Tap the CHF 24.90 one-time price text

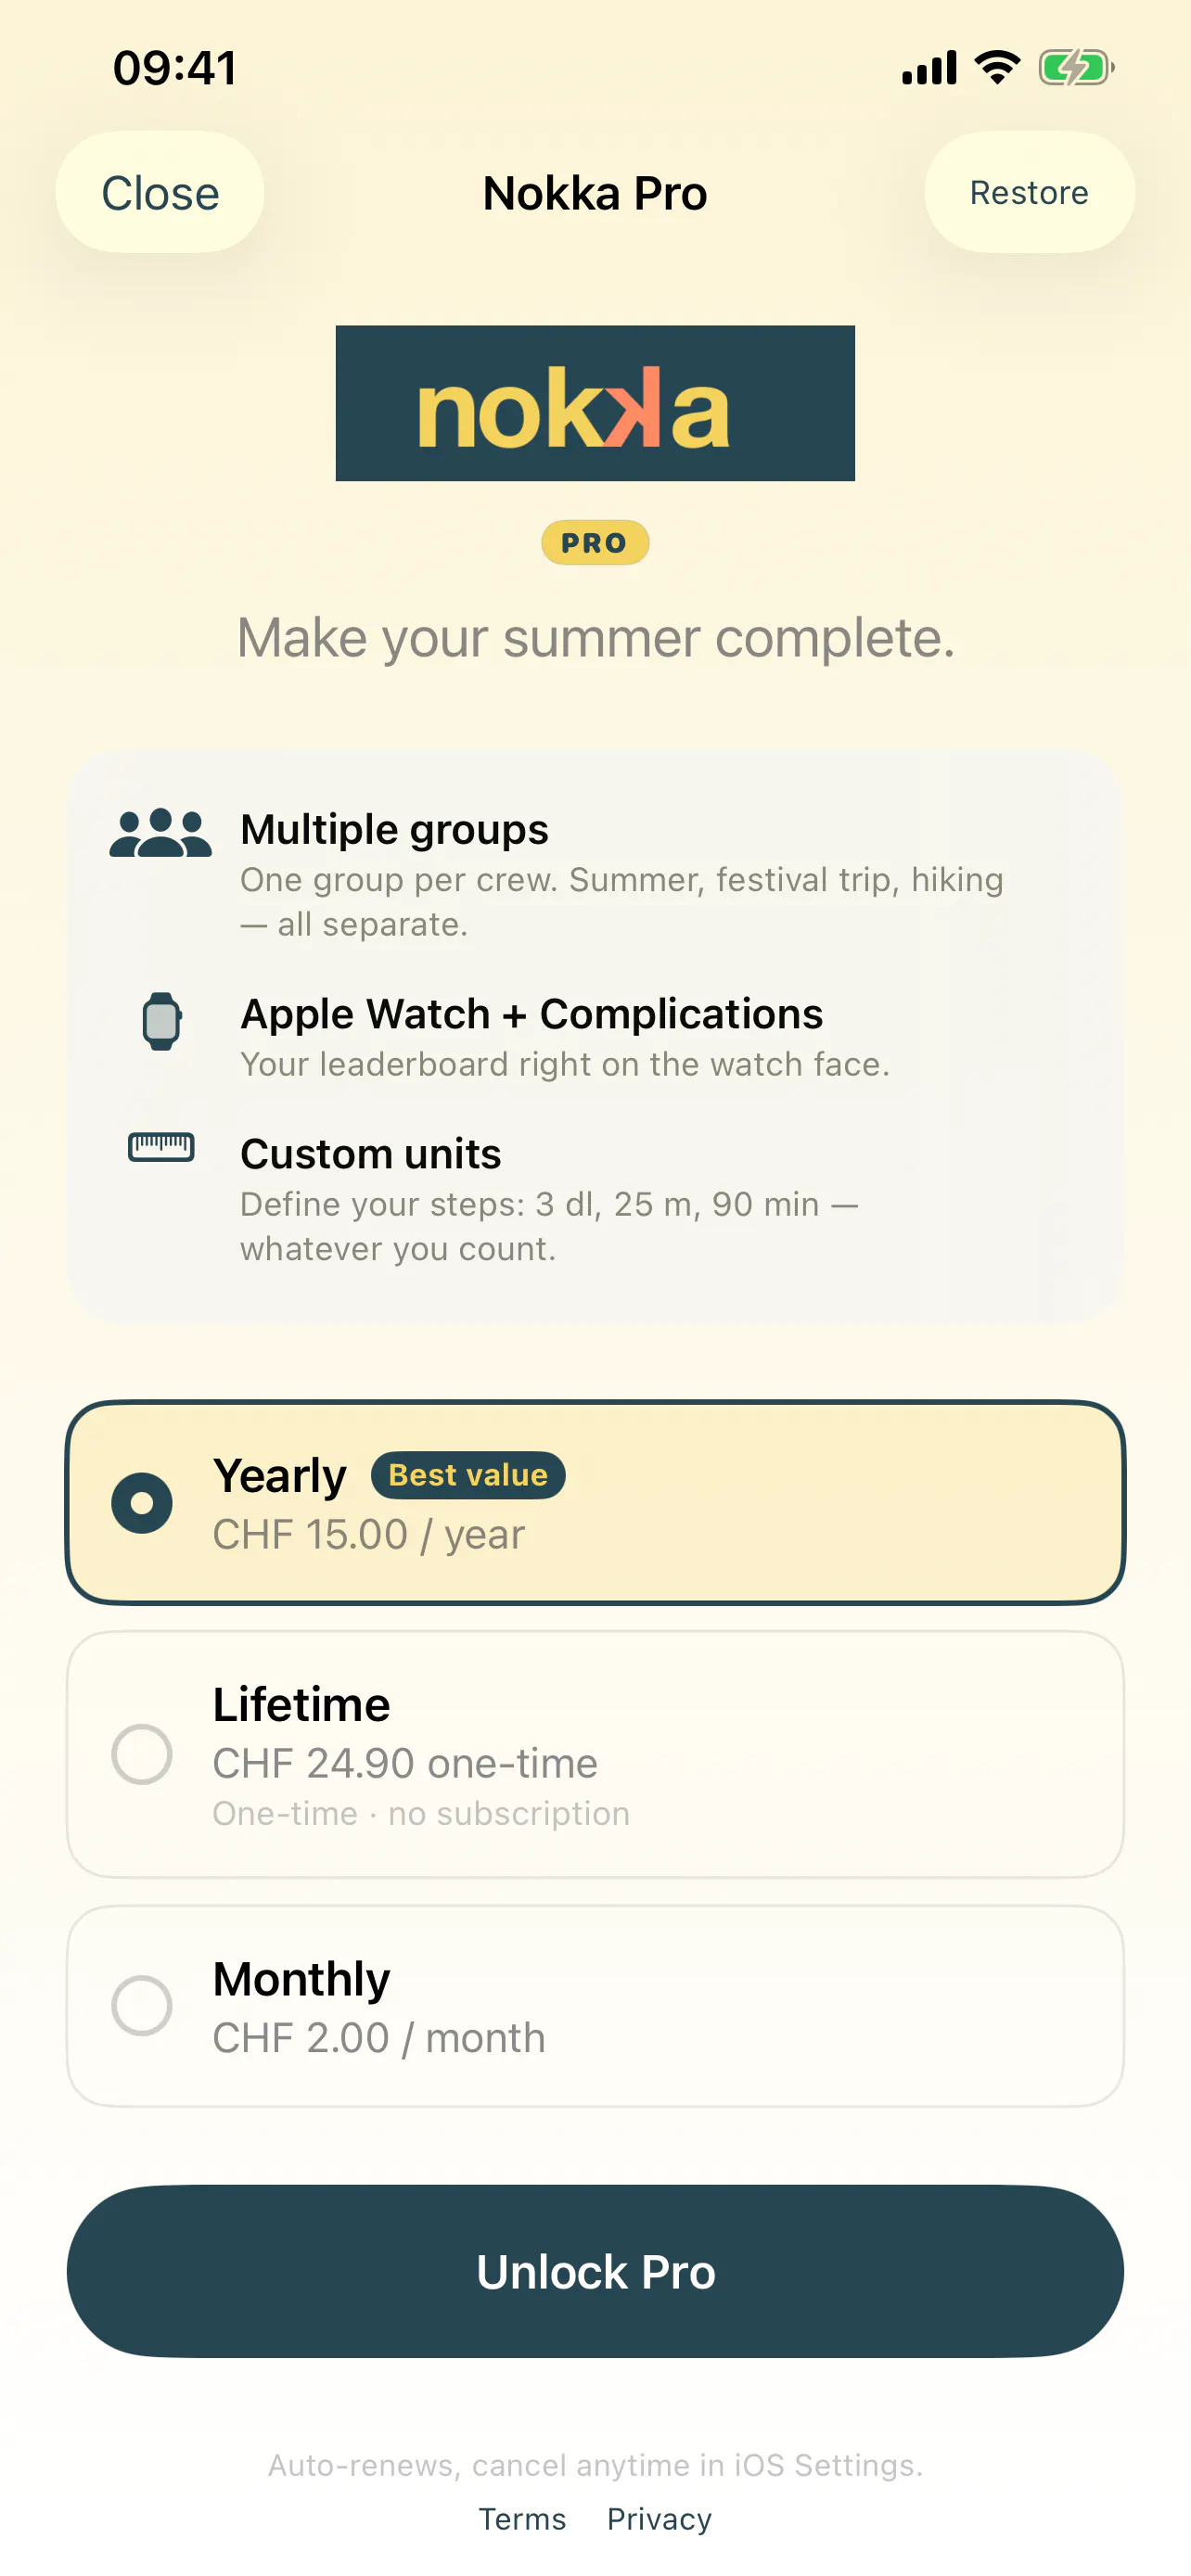405,1763
